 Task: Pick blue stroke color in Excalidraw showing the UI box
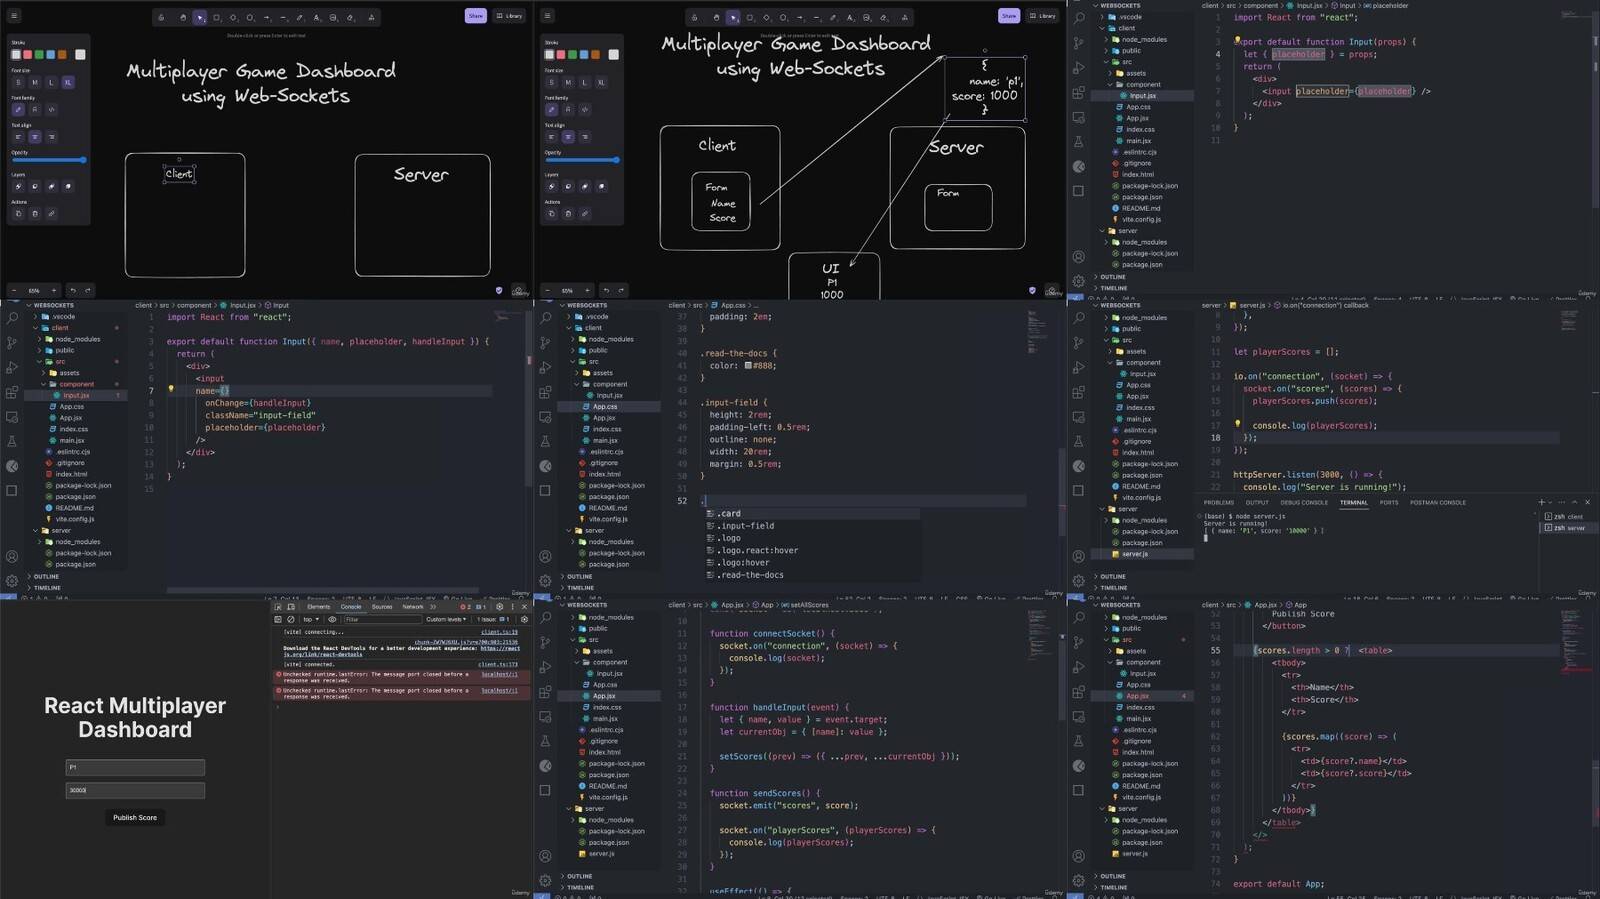pos(583,54)
